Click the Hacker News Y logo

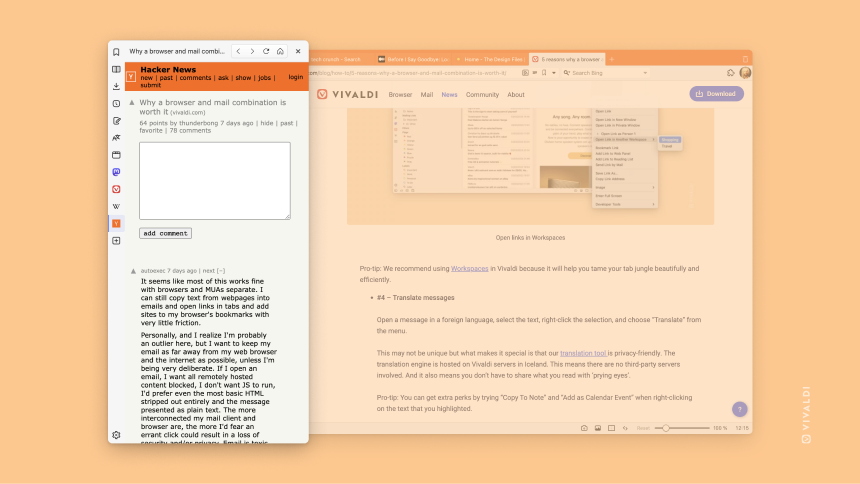131,77
